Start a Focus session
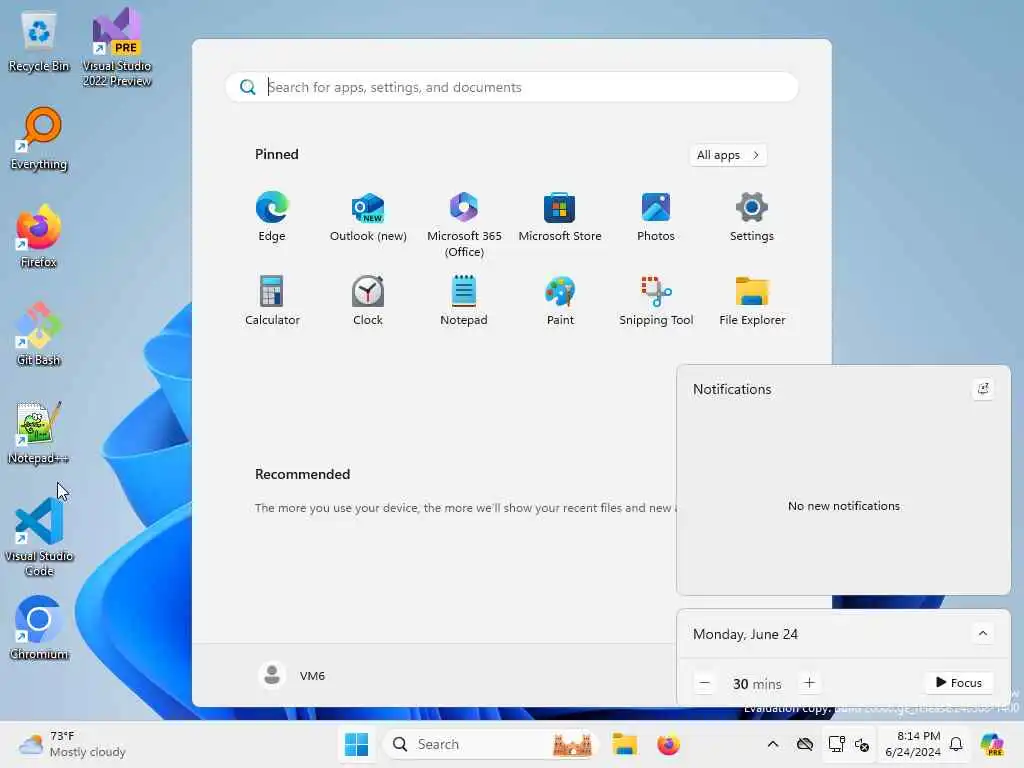Image resolution: width=1024 pixels, height=768 pixels. pyautogui.click(x=959, y=682)
